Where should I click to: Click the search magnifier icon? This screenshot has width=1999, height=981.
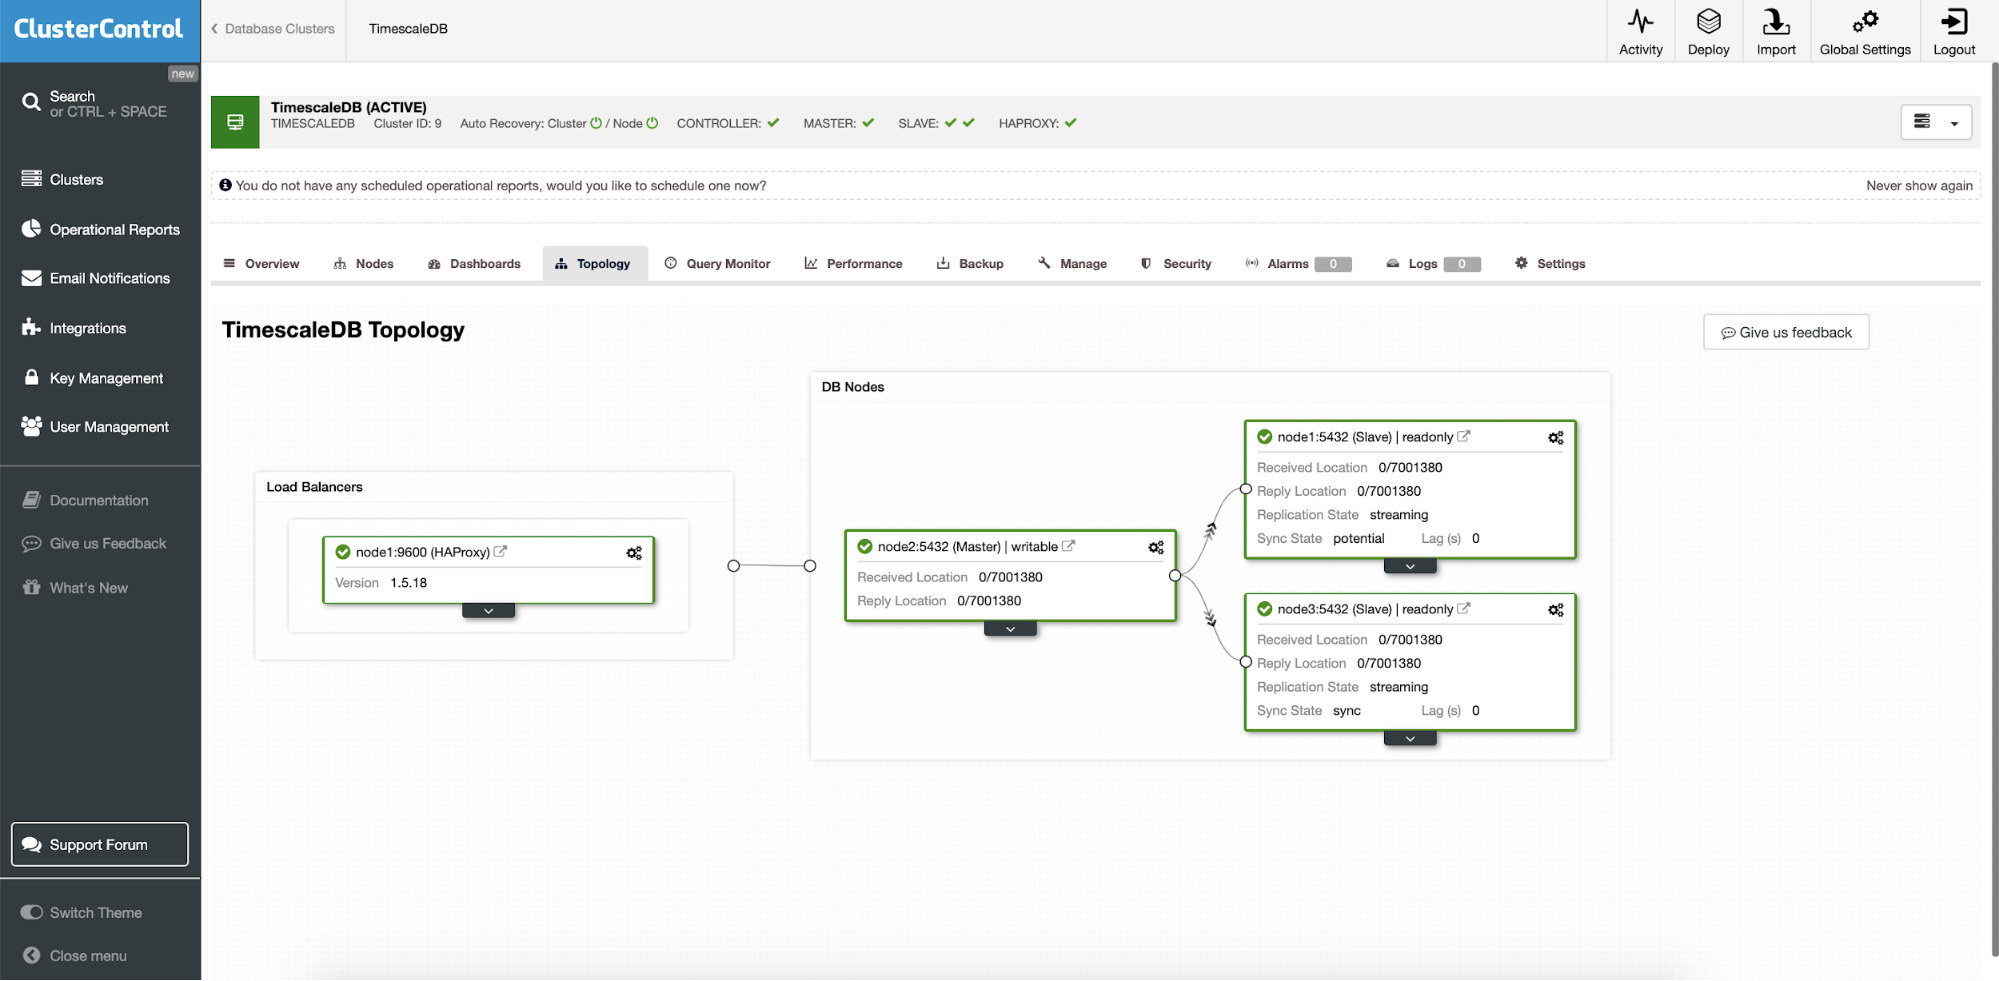coord(31,102)
